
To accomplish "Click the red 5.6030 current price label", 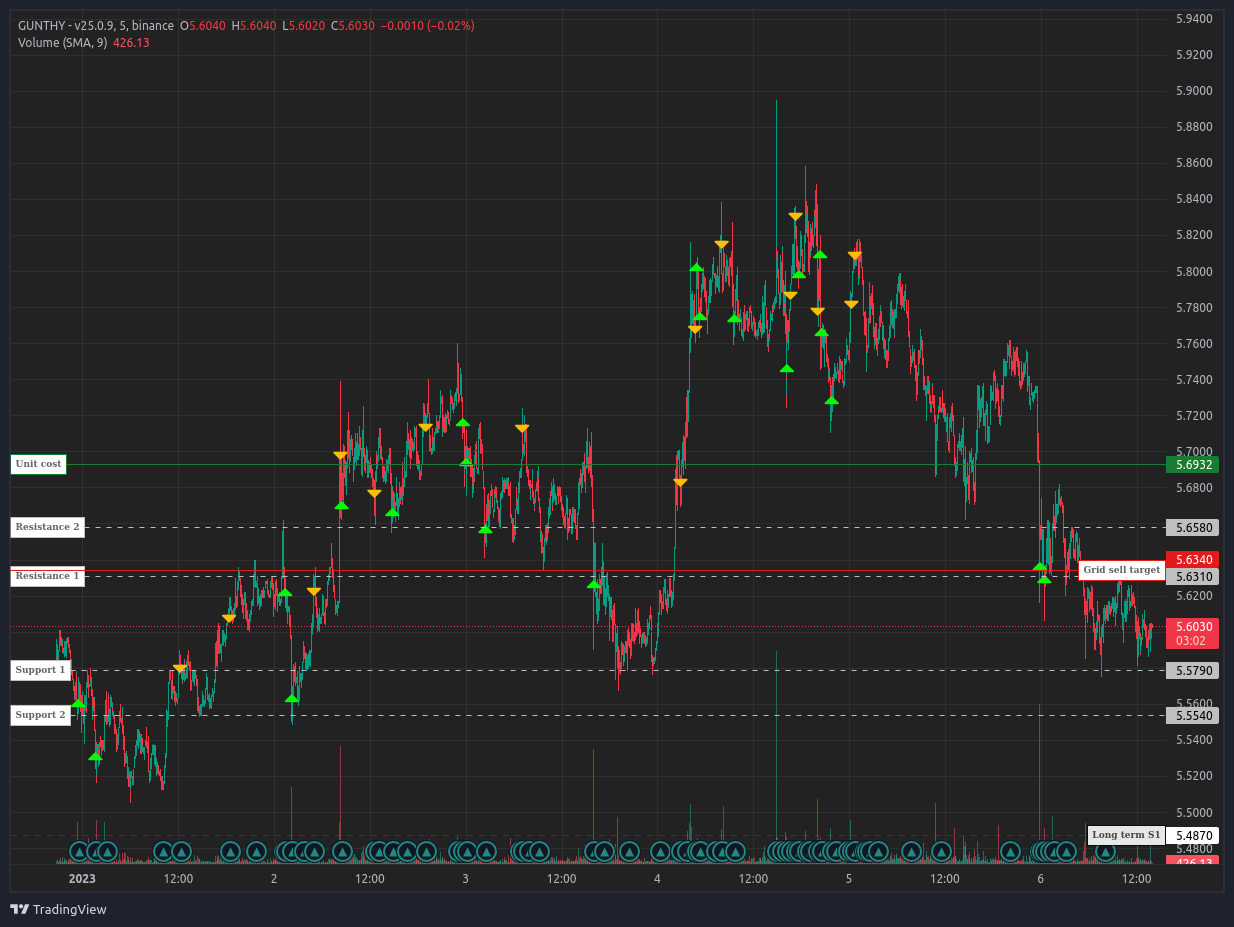I will (1192, 625).
